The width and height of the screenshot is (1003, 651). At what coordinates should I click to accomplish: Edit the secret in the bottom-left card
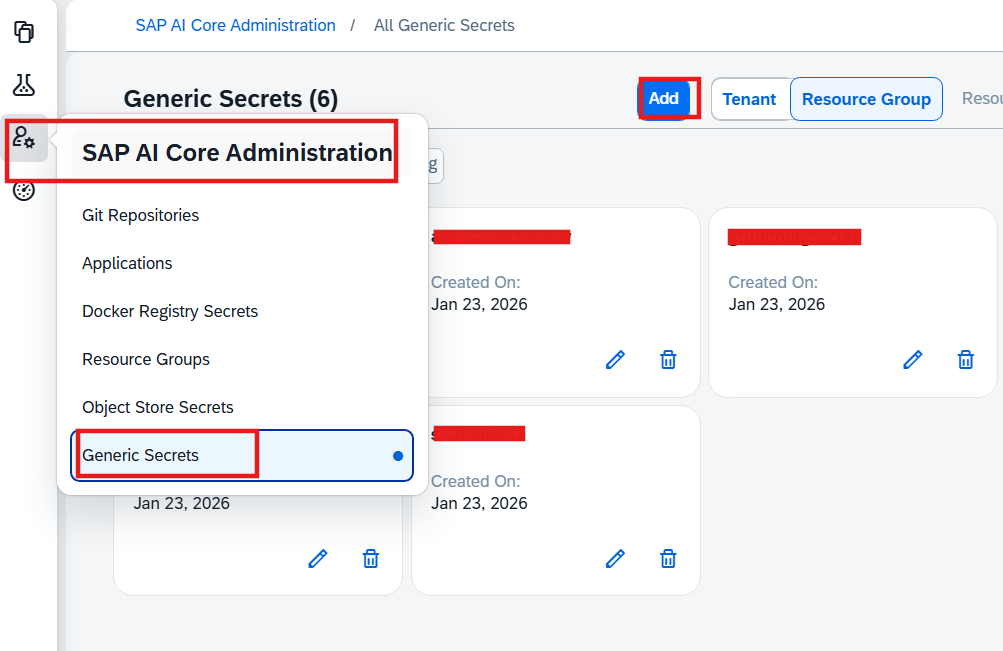click(318, 559)
